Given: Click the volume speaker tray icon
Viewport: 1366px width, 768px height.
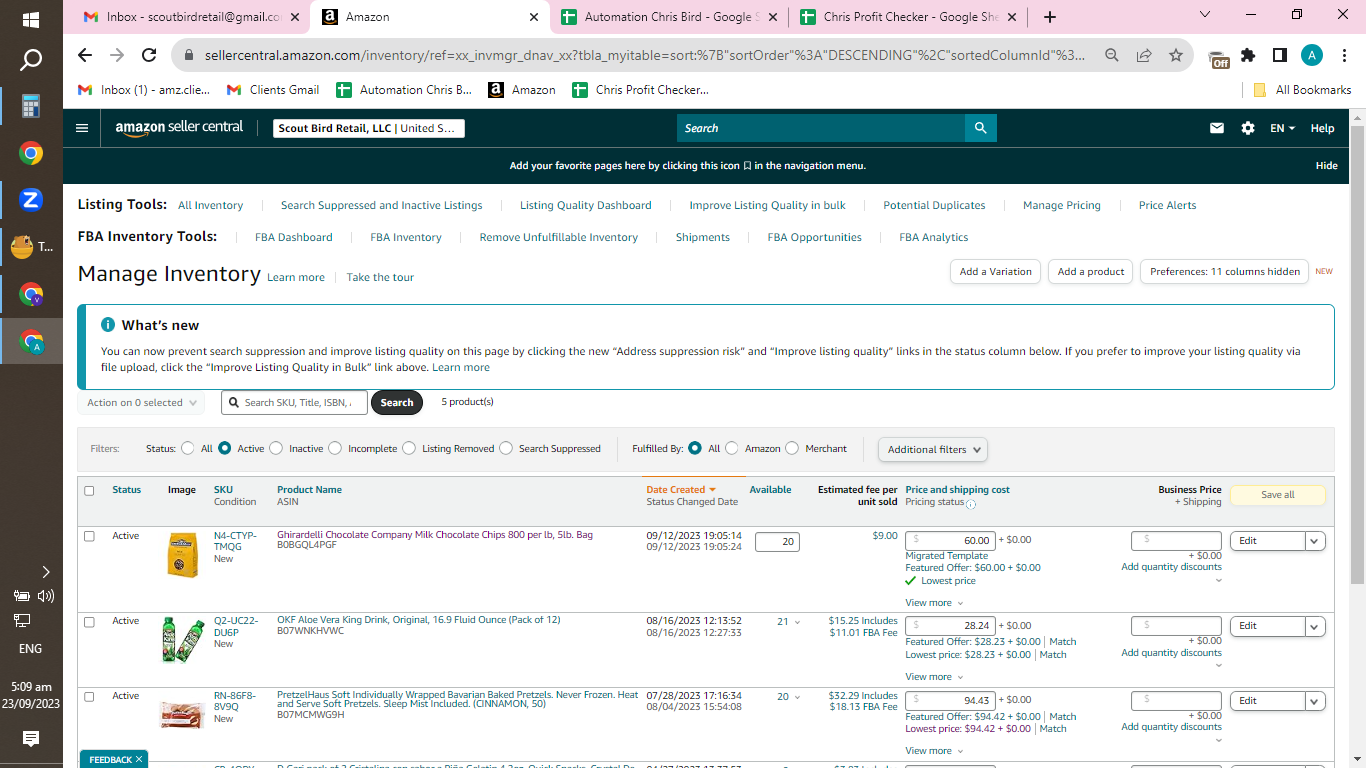Looking at the screenshot, I should 45,596.
